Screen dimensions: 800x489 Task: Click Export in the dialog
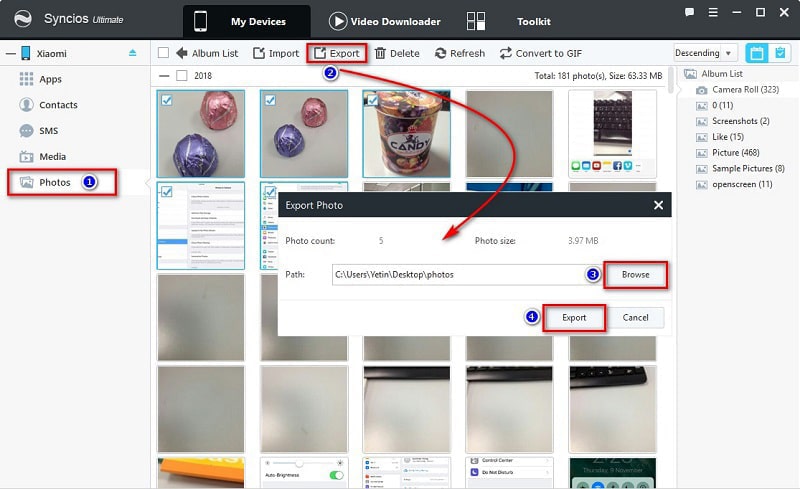click(574, 317)
